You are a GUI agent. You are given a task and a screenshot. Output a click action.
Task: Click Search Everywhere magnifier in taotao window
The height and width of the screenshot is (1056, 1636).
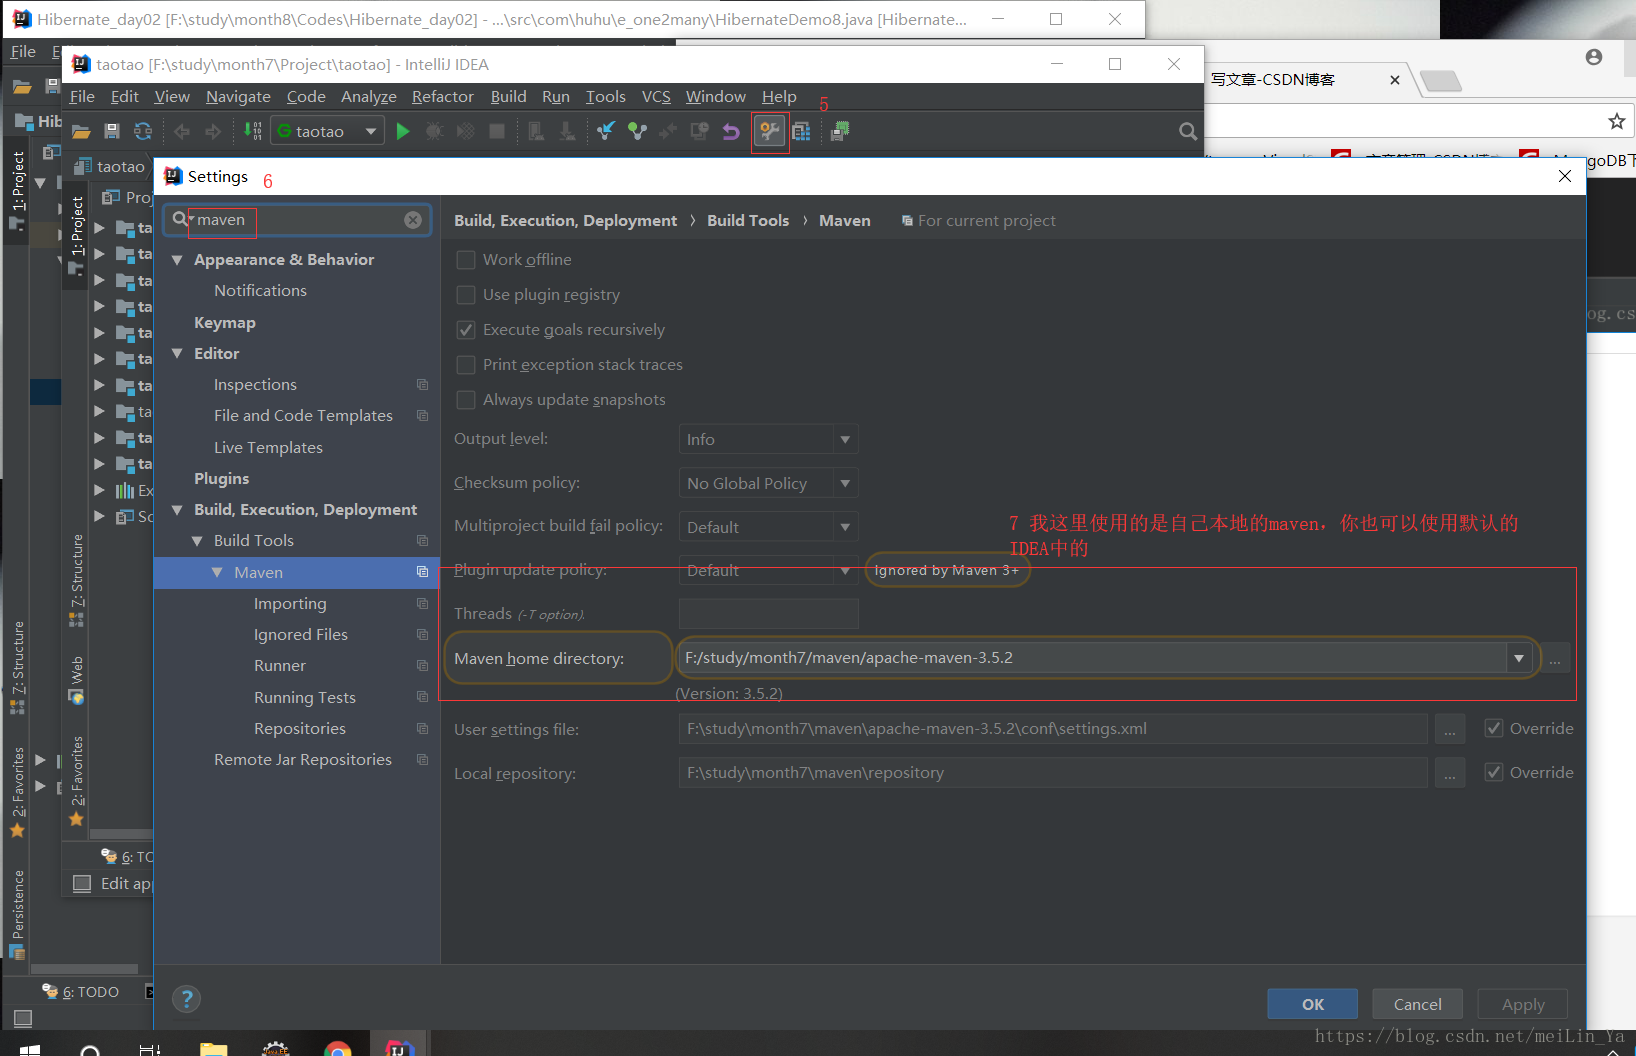pyautogui.click(x=1187, y=131)
